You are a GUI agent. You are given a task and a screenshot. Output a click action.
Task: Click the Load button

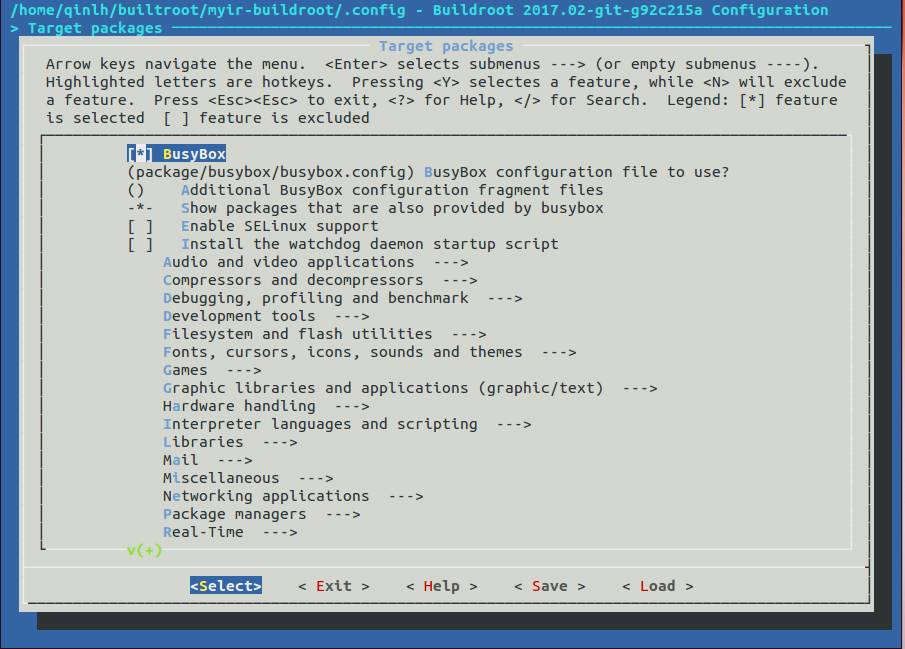click(657, 586)
